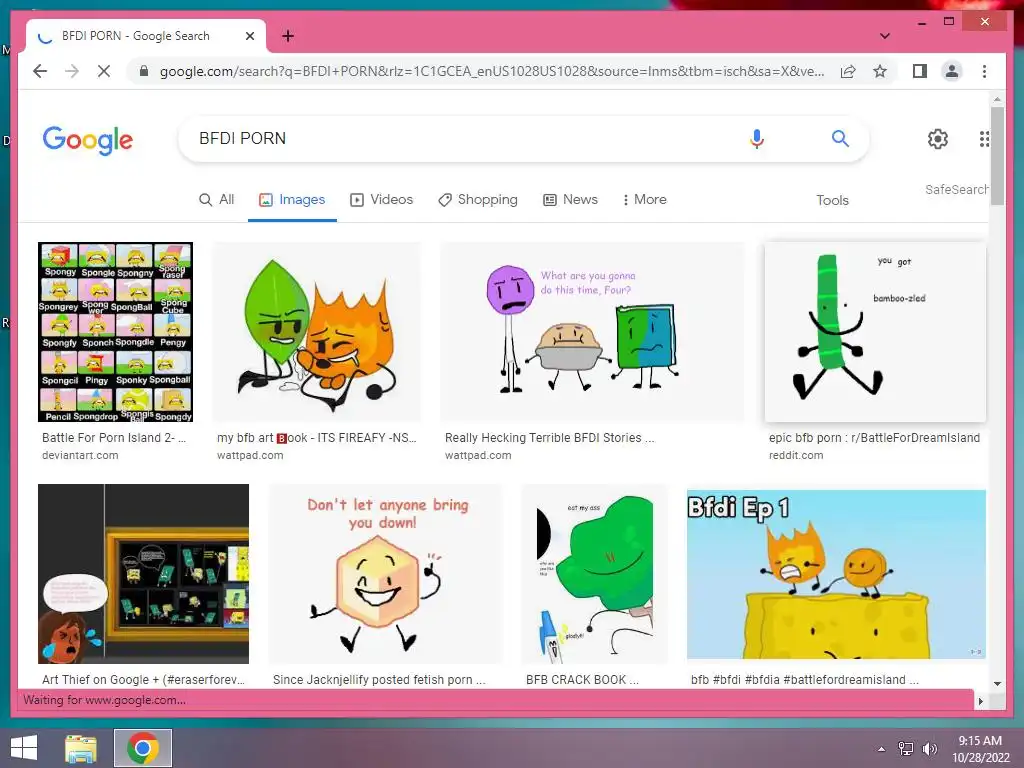Open the Chrome profile menu

click(952, 71)
